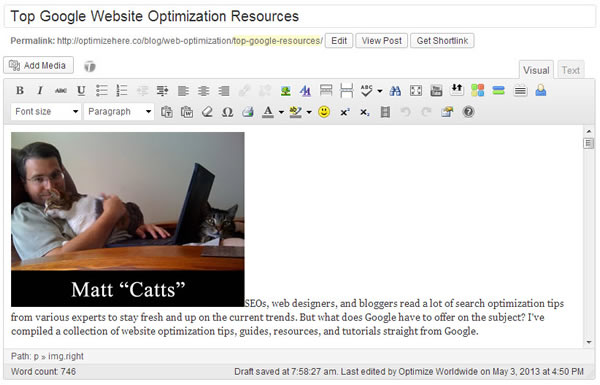This screenshot has width=600, height=385.
Task: Print the post content
Action: pyautogui.click(x=248, y=112)
